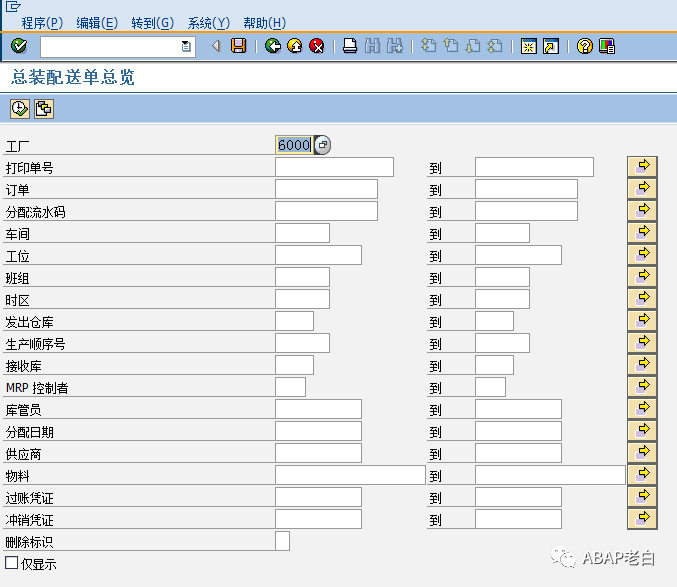Click the 物料 from-value field
The height and width of the screenshot is (587, 677).
point(350,475)
